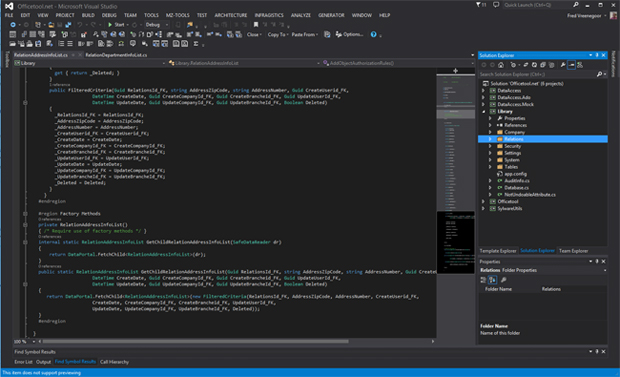Click Solution Explorer search magnifier icon
Screen dimensions: 620x377
tap(599, 74)
